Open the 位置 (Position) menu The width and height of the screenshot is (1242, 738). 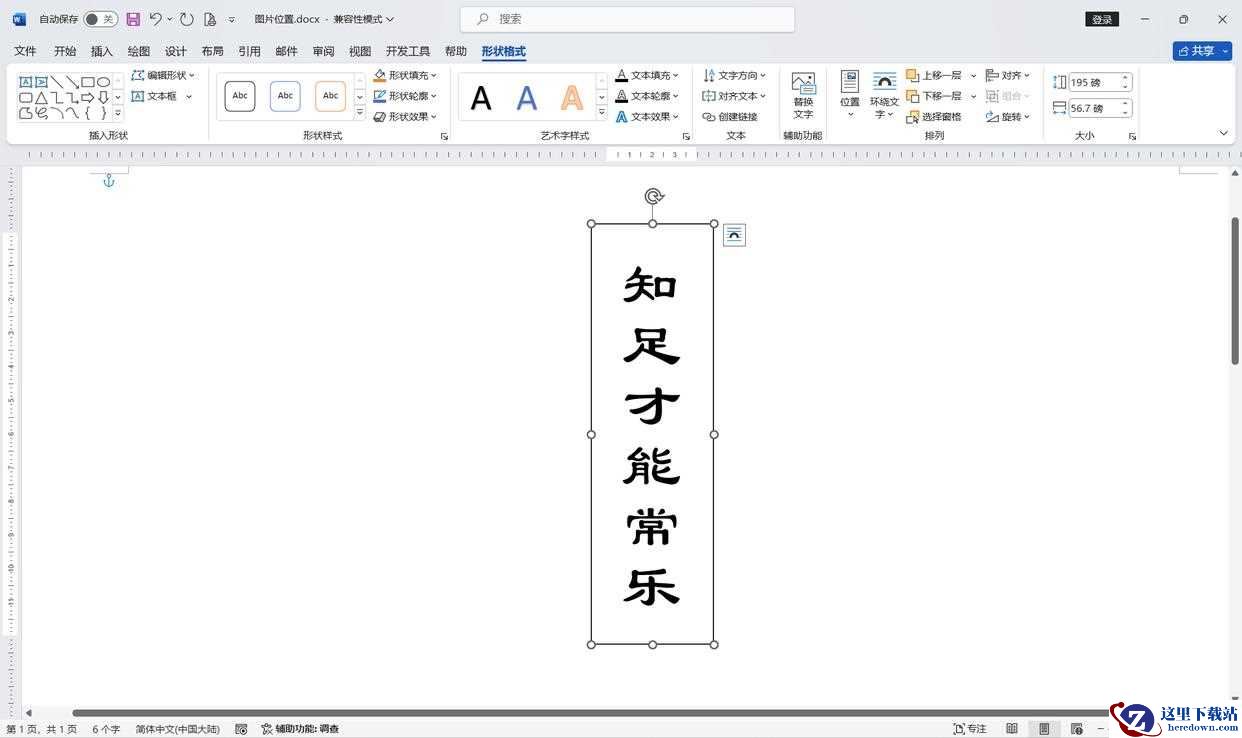click(x=850, y=96)
